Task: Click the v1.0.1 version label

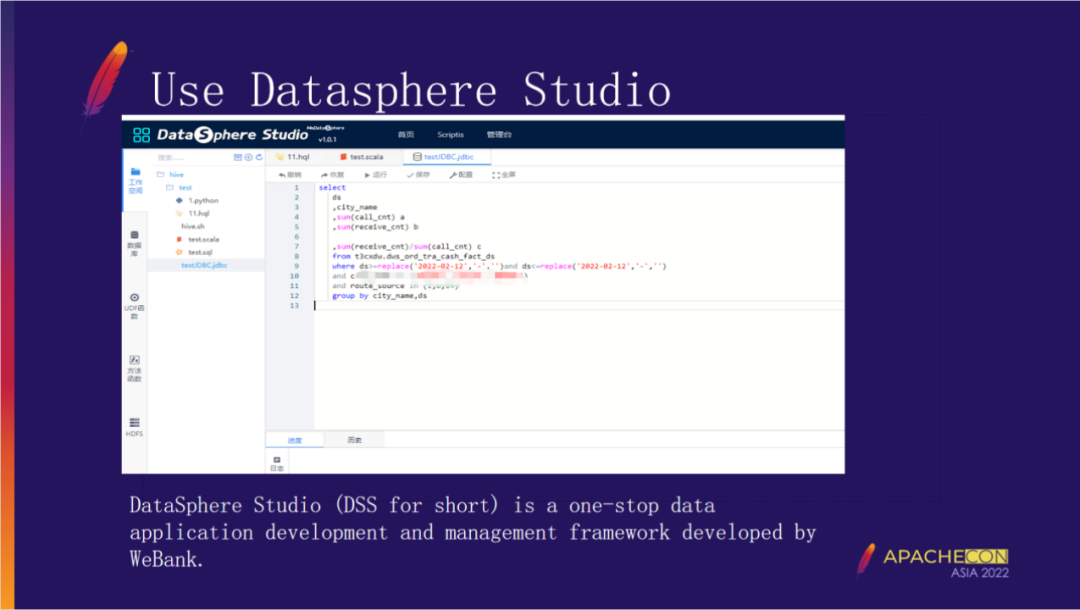Action: coord(327,140)
